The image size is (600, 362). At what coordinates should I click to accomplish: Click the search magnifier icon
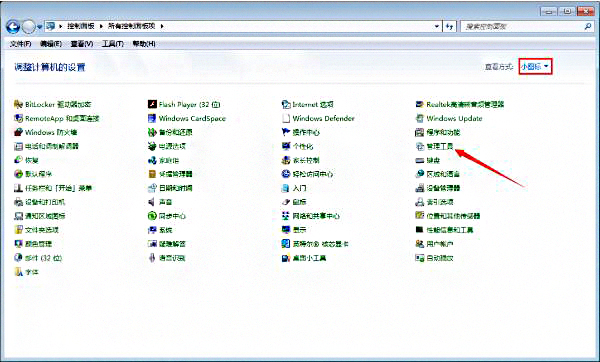[588, 26]
